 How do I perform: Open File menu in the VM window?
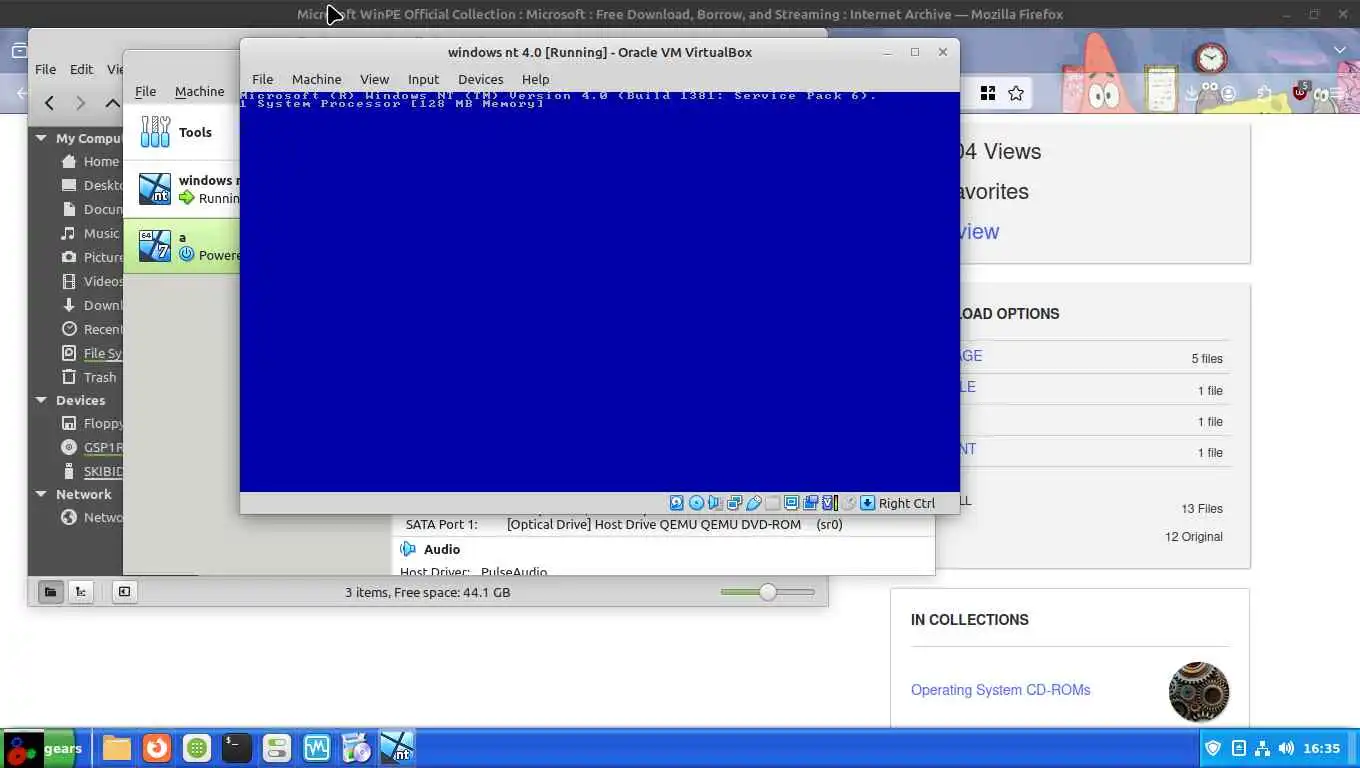[262, 79]
